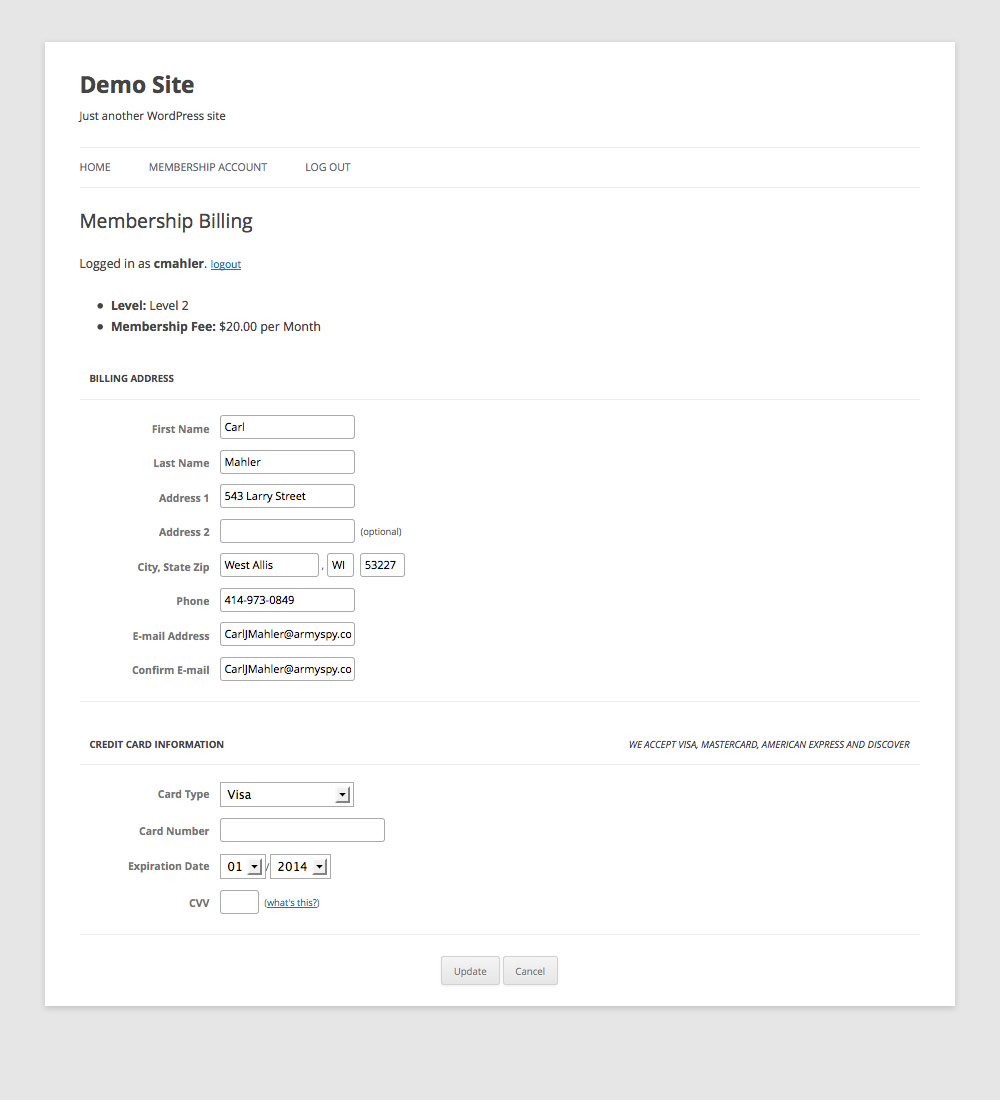
Task: Click the logout link next to cmahler
Action: pyautogui.click(x=225, y=263)
